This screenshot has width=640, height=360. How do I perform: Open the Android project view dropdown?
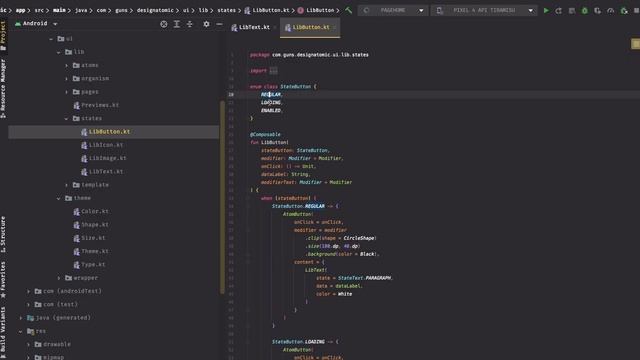click(x=36, y=24)
